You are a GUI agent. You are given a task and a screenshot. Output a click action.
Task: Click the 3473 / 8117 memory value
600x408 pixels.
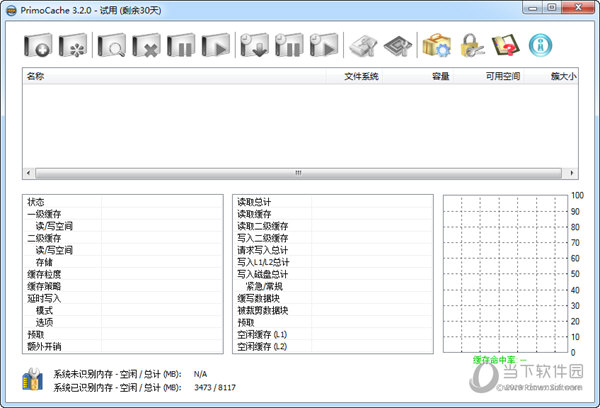(215, 387)
